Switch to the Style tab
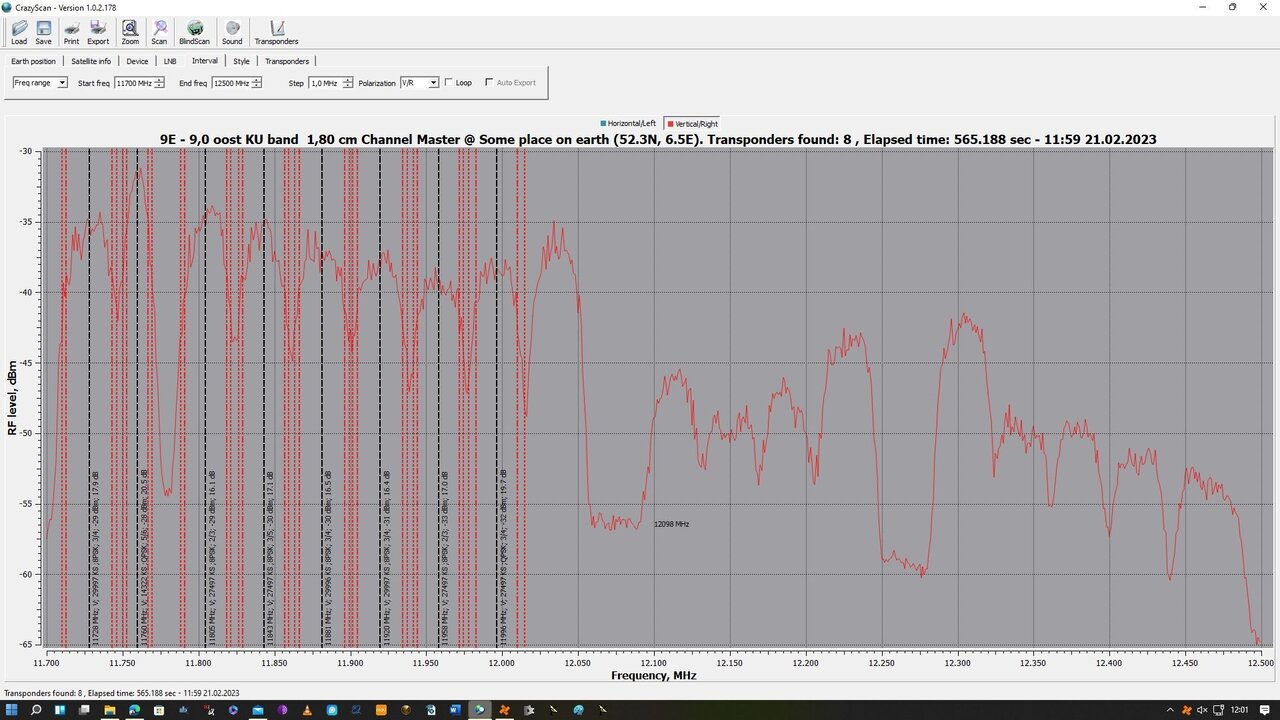The width and height of the screenshot is (1280, 720). (241, 61)
